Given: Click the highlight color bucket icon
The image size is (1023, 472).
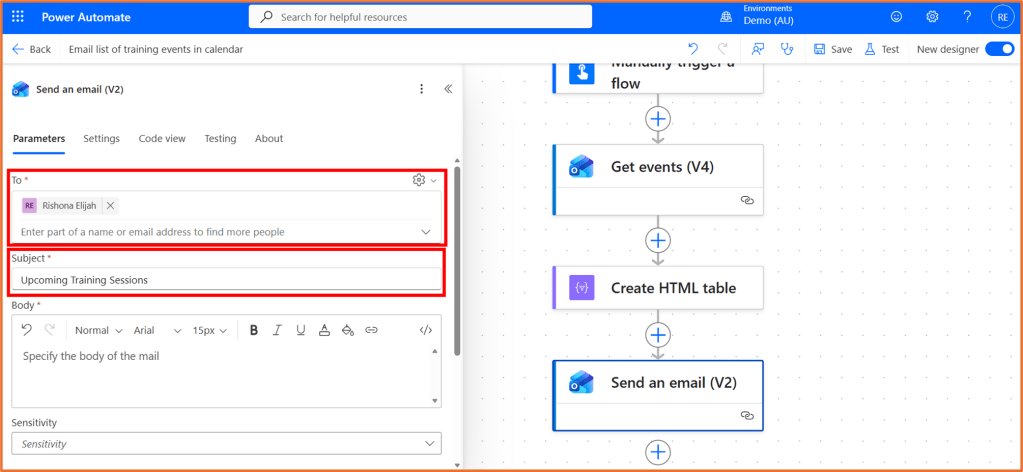Looking at the screenshot, I should (348, 330).
